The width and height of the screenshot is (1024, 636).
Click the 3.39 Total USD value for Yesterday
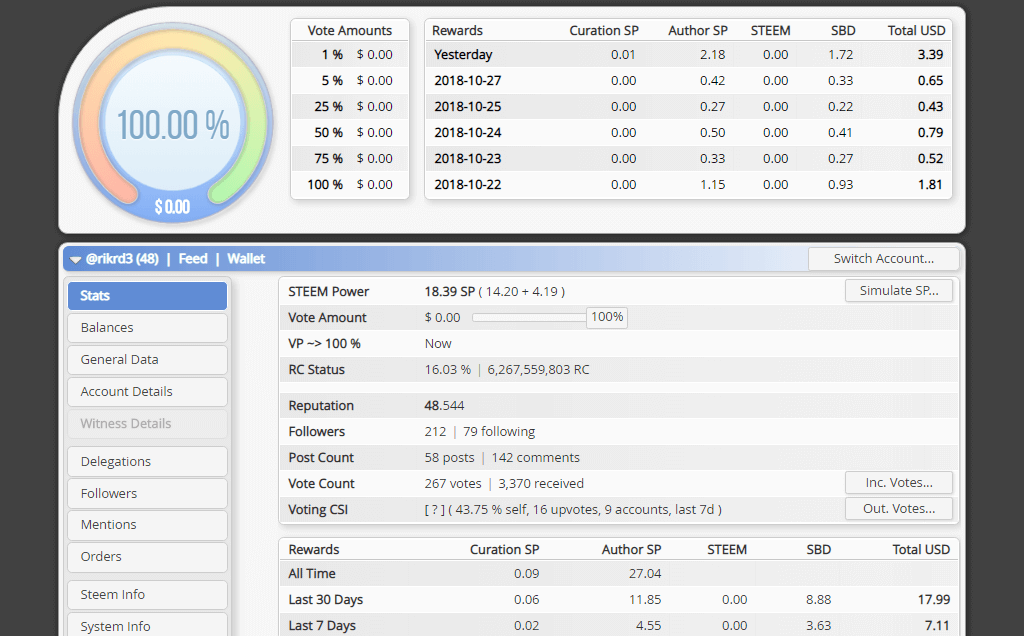pos(930,55)
